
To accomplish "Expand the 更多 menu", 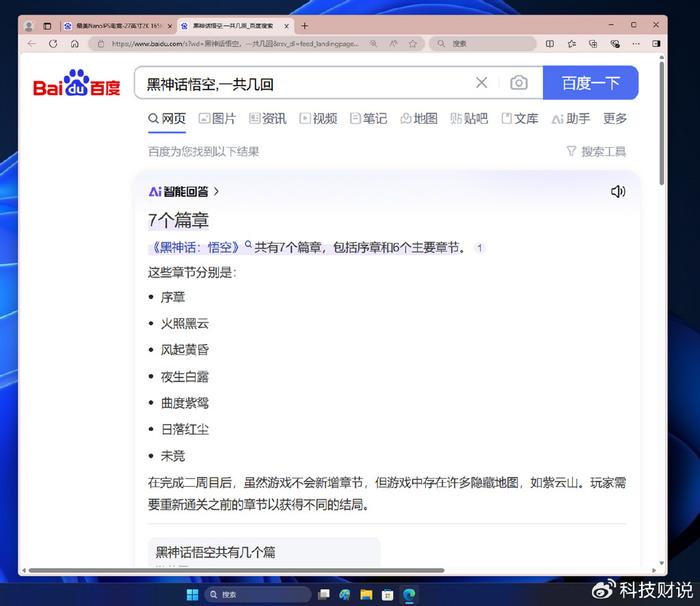I will tap(615, 118).
